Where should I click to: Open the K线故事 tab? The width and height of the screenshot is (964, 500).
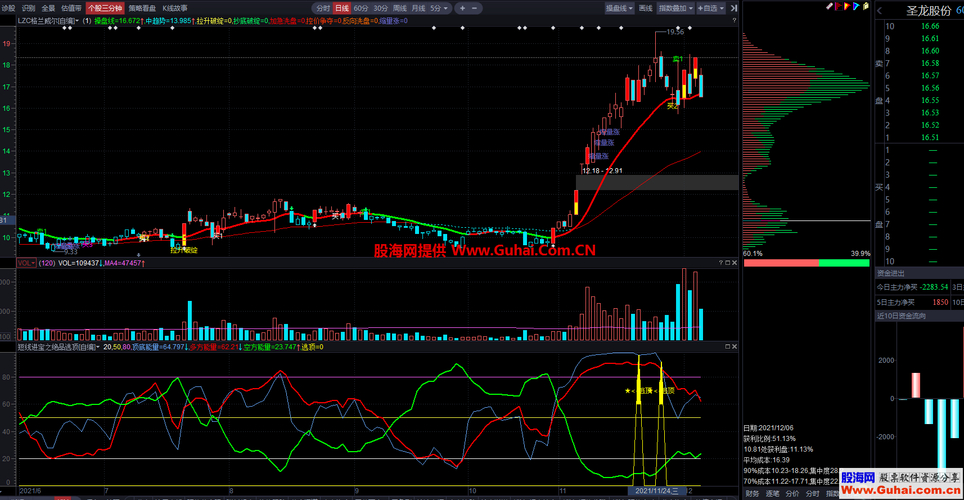(175, 8)
